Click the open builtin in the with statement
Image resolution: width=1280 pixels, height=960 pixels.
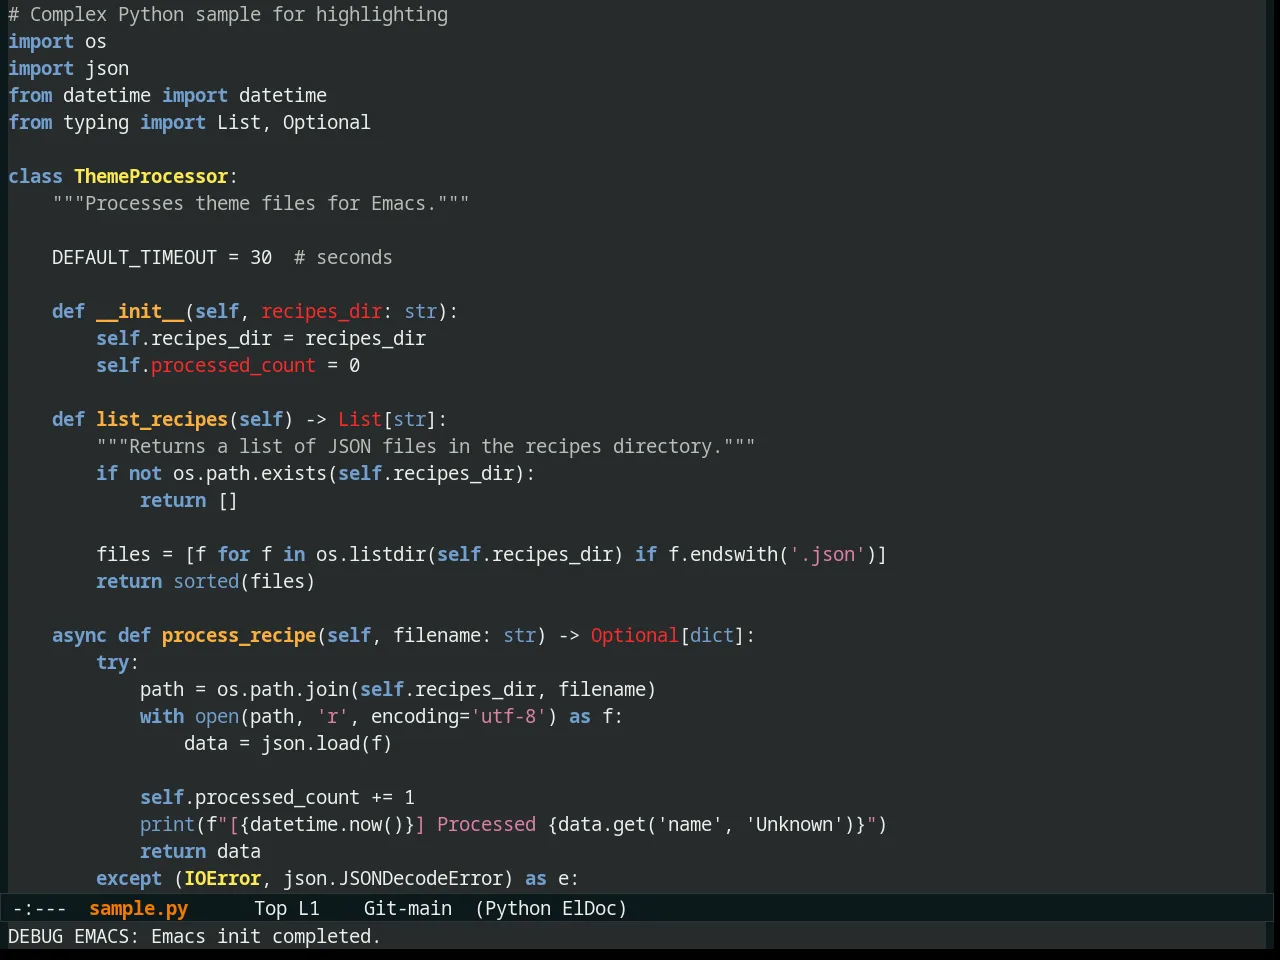coord(217,716)
